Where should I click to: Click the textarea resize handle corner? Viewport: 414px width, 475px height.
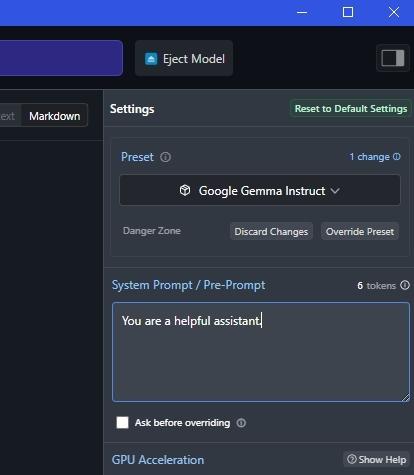(405, 398)
